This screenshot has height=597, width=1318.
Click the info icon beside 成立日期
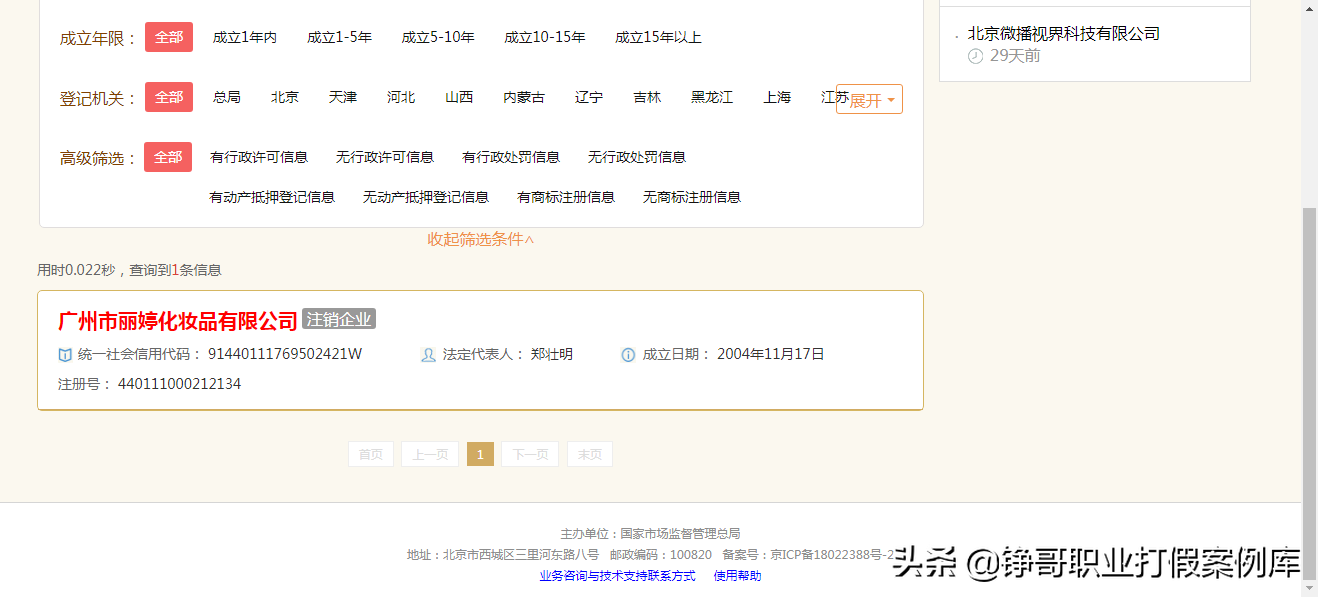coord(628,355)
